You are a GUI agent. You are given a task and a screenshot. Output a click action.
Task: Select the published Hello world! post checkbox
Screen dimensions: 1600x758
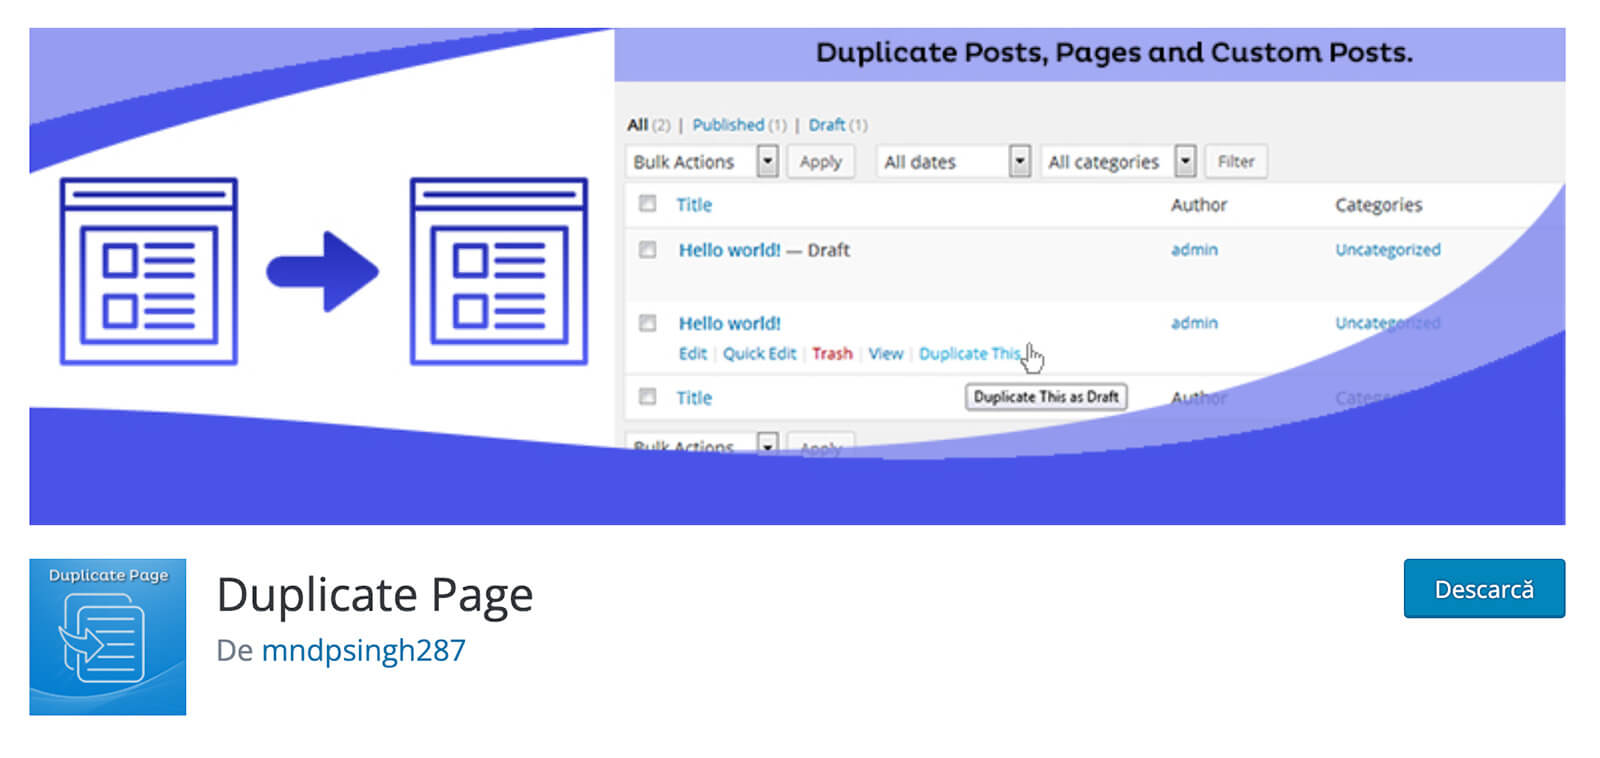point(648,323)
